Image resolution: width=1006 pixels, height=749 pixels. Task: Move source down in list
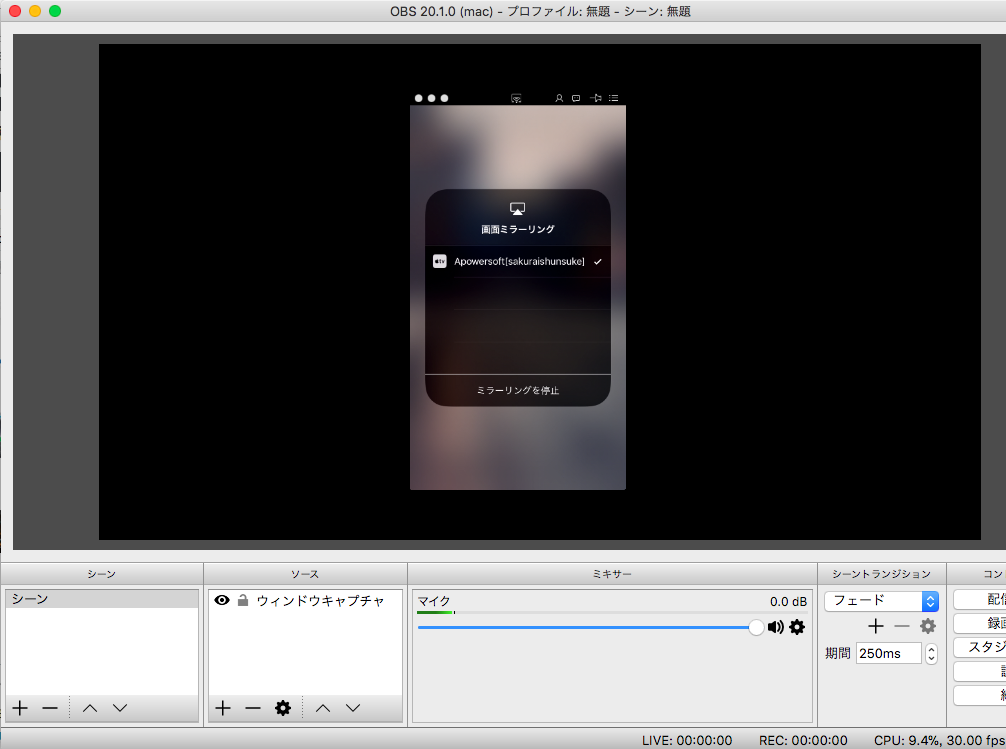pos(353,708)
